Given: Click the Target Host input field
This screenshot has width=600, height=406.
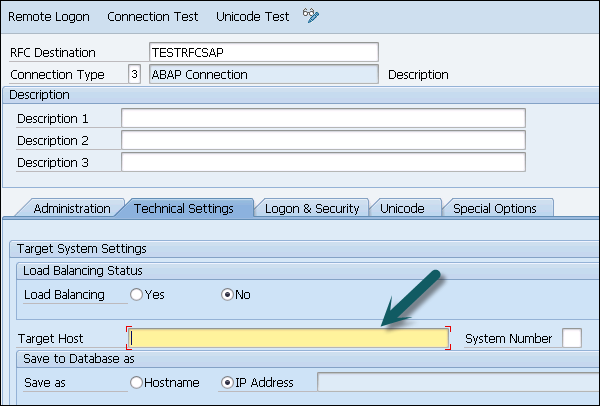Looking at the screenshot, I should pyautogui.click(x=288, y=339).
